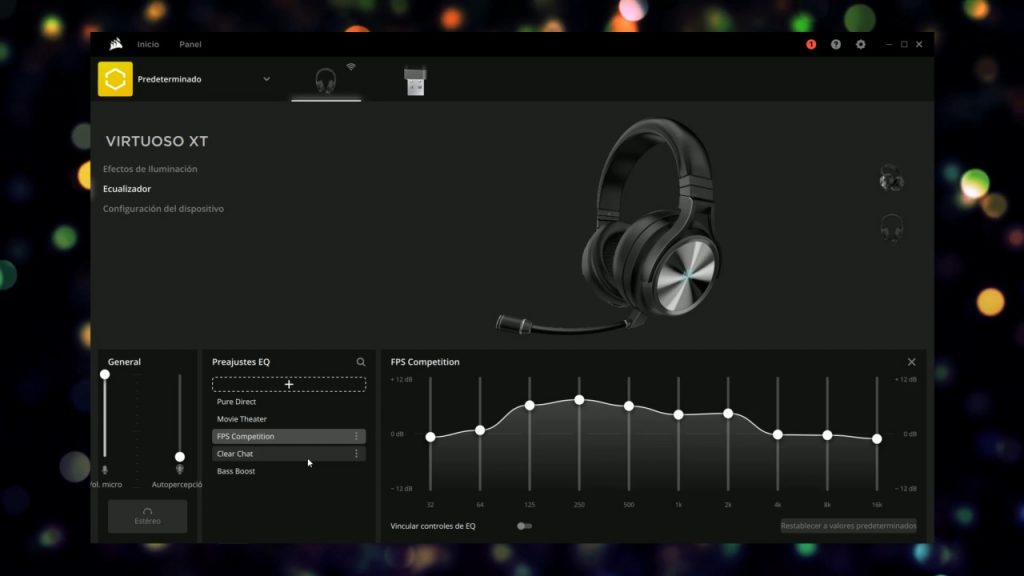
Task: Open Configuración del dispositivo section
Action: 163,209
